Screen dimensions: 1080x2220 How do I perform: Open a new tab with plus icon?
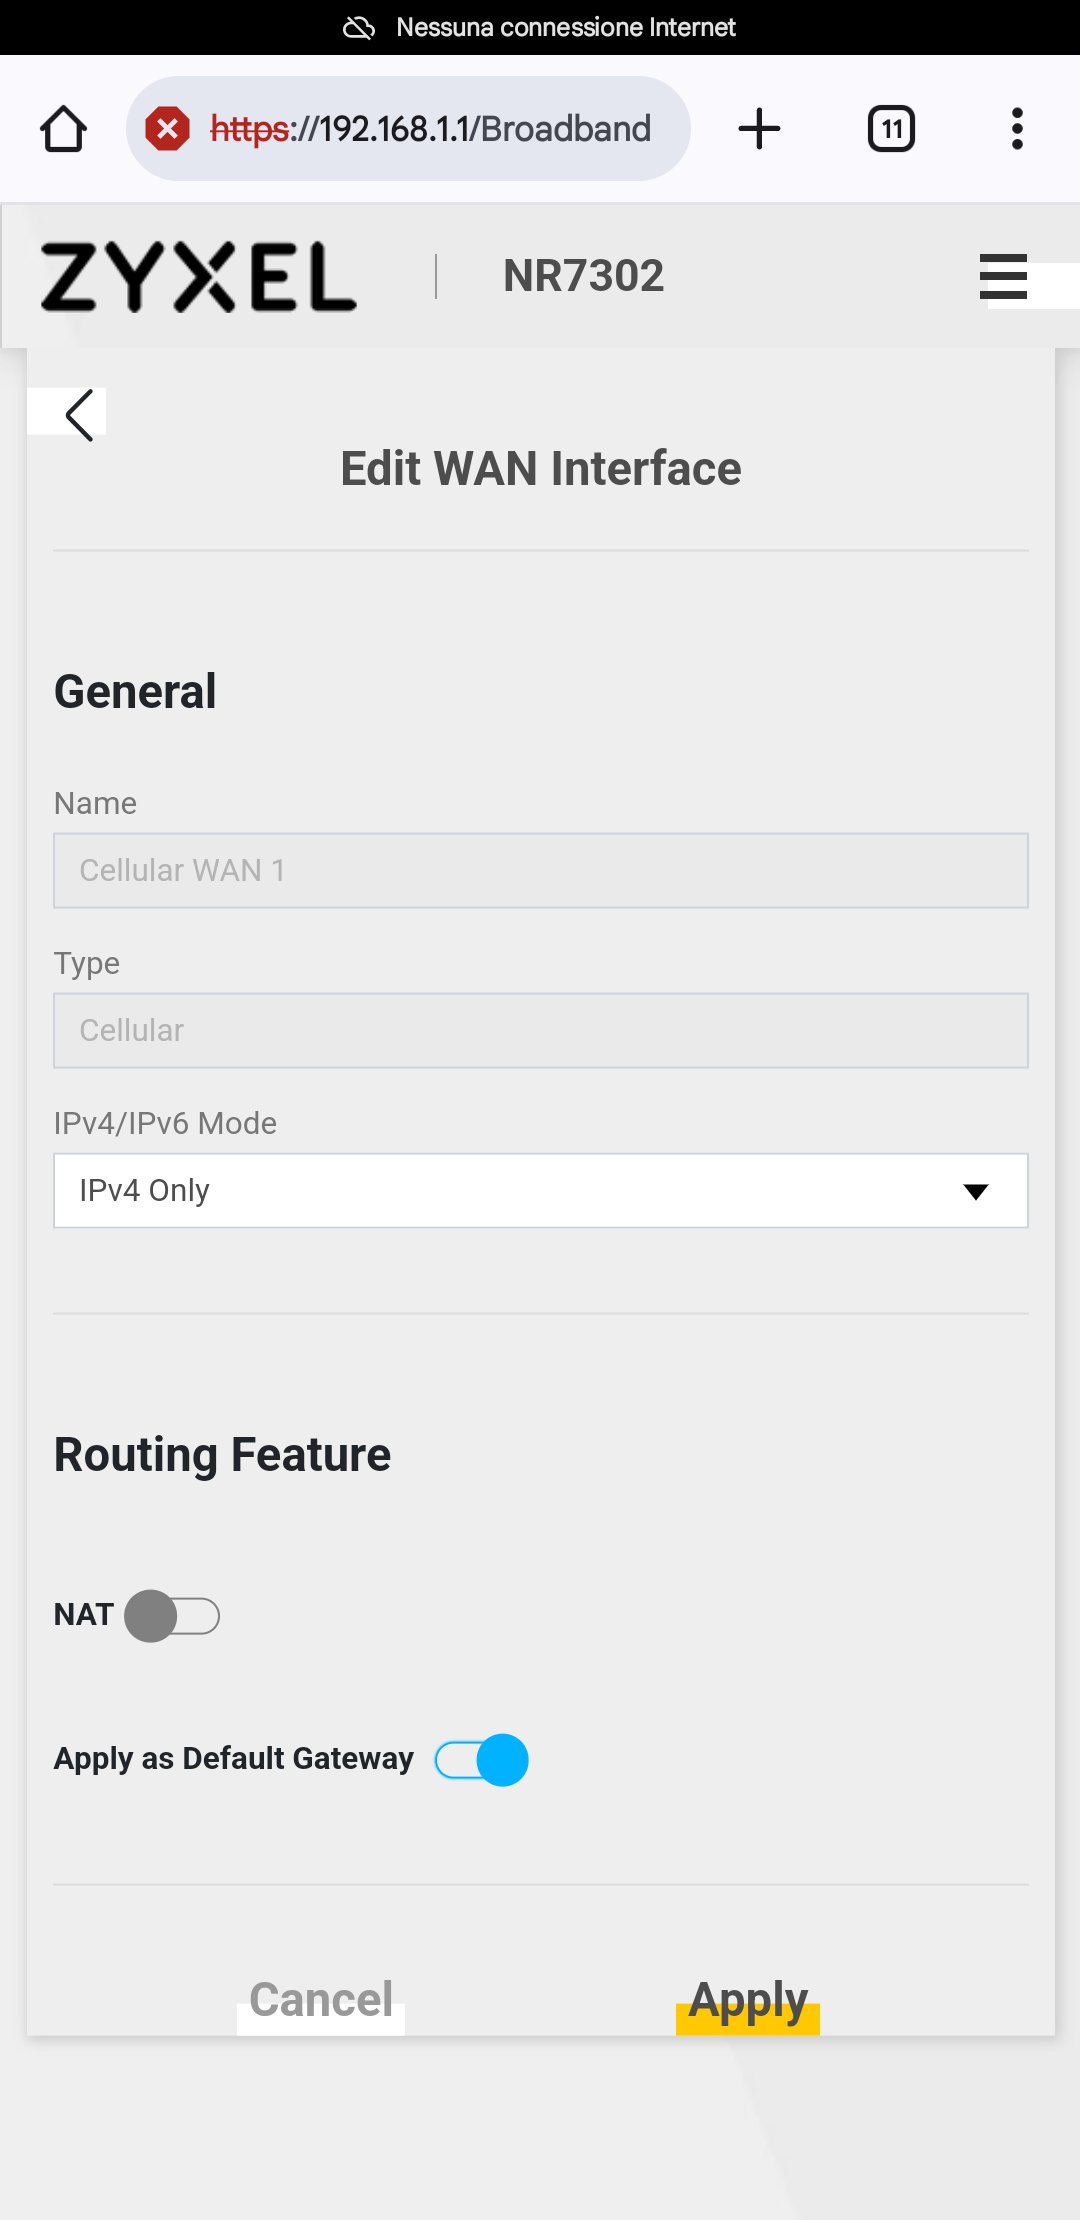[759, 129]
